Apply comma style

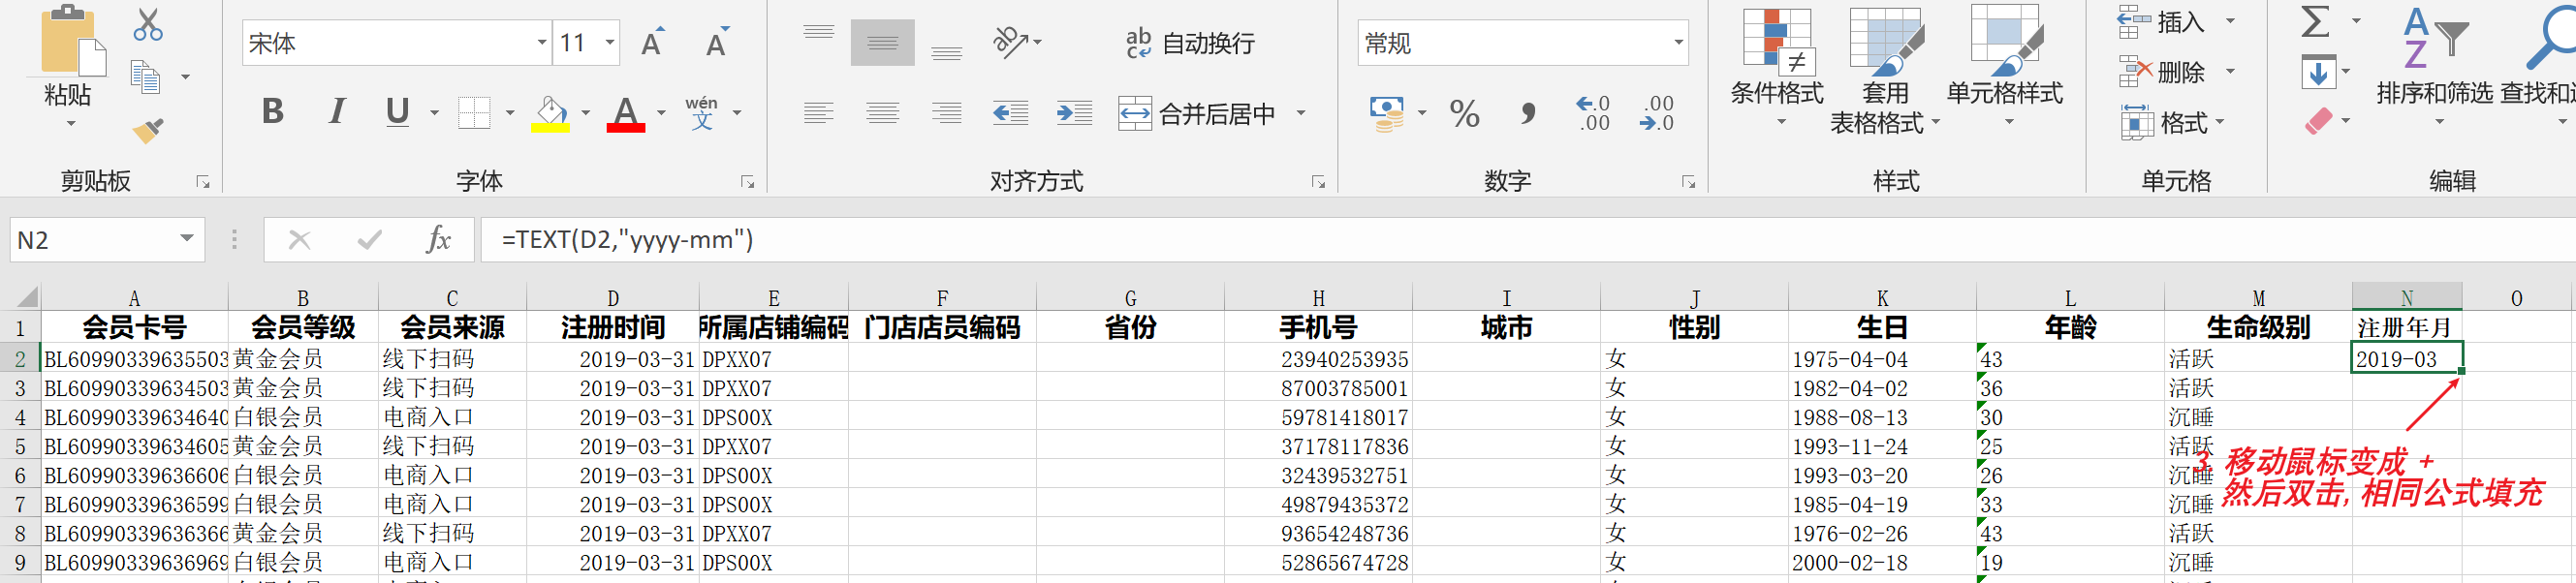coord(1528,114)
